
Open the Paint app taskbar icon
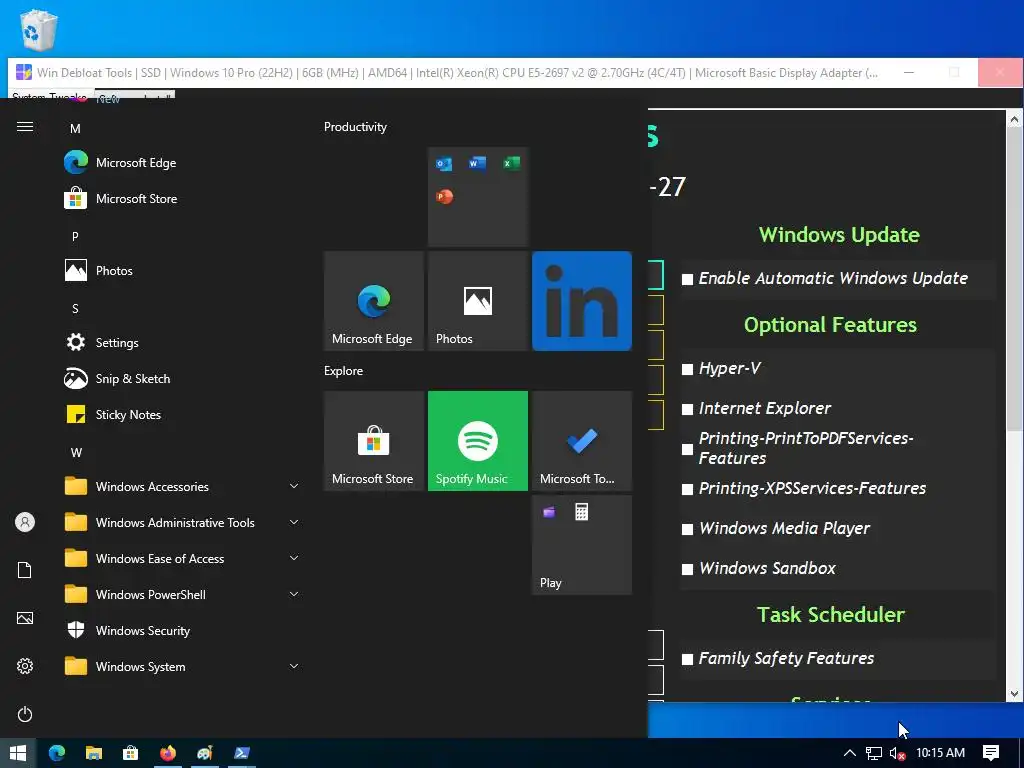(204, 753)
